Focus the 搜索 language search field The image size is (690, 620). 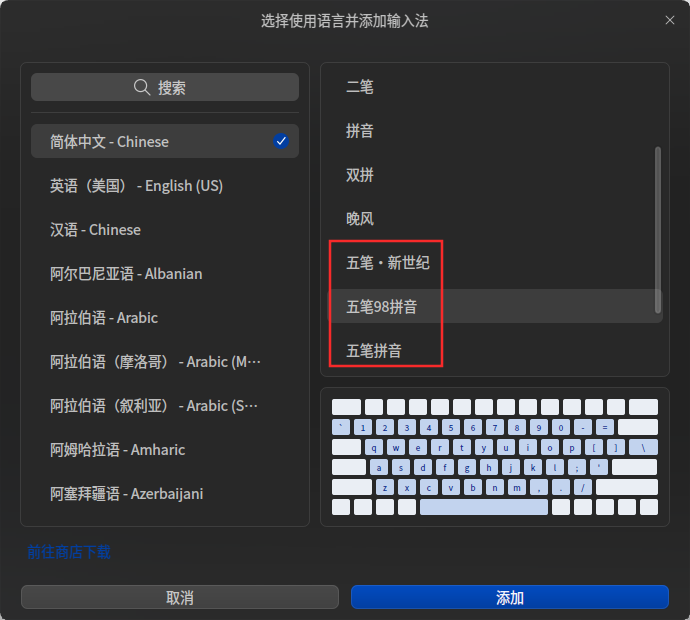[165, 87]
